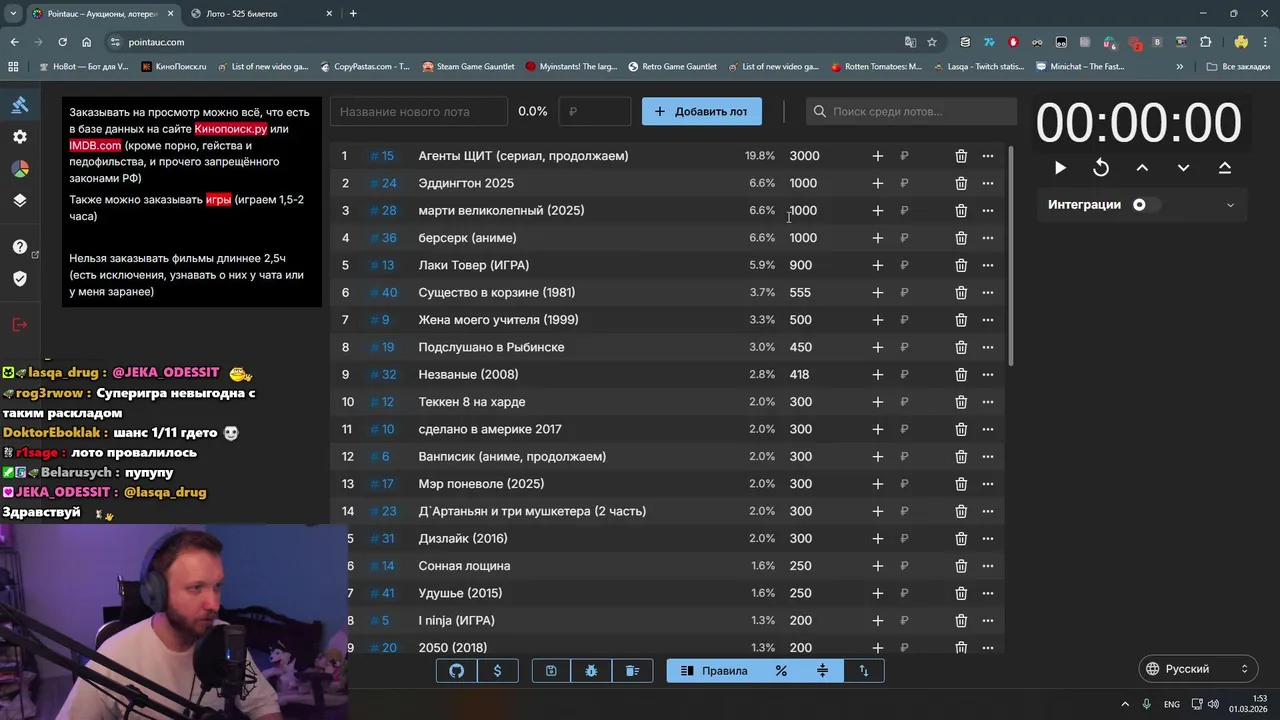Focus the new lot ruble amount field

pyautogui.click(x=595, y=111)
